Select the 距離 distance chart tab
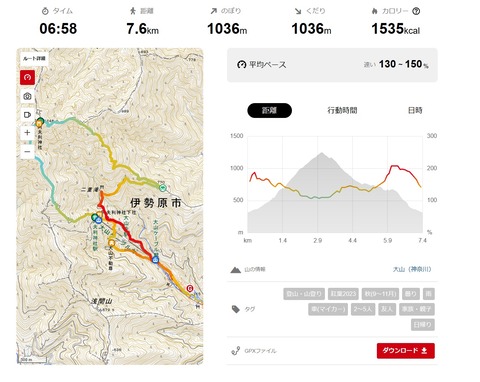This screenshot has width=480, height=382. point(269,110)
